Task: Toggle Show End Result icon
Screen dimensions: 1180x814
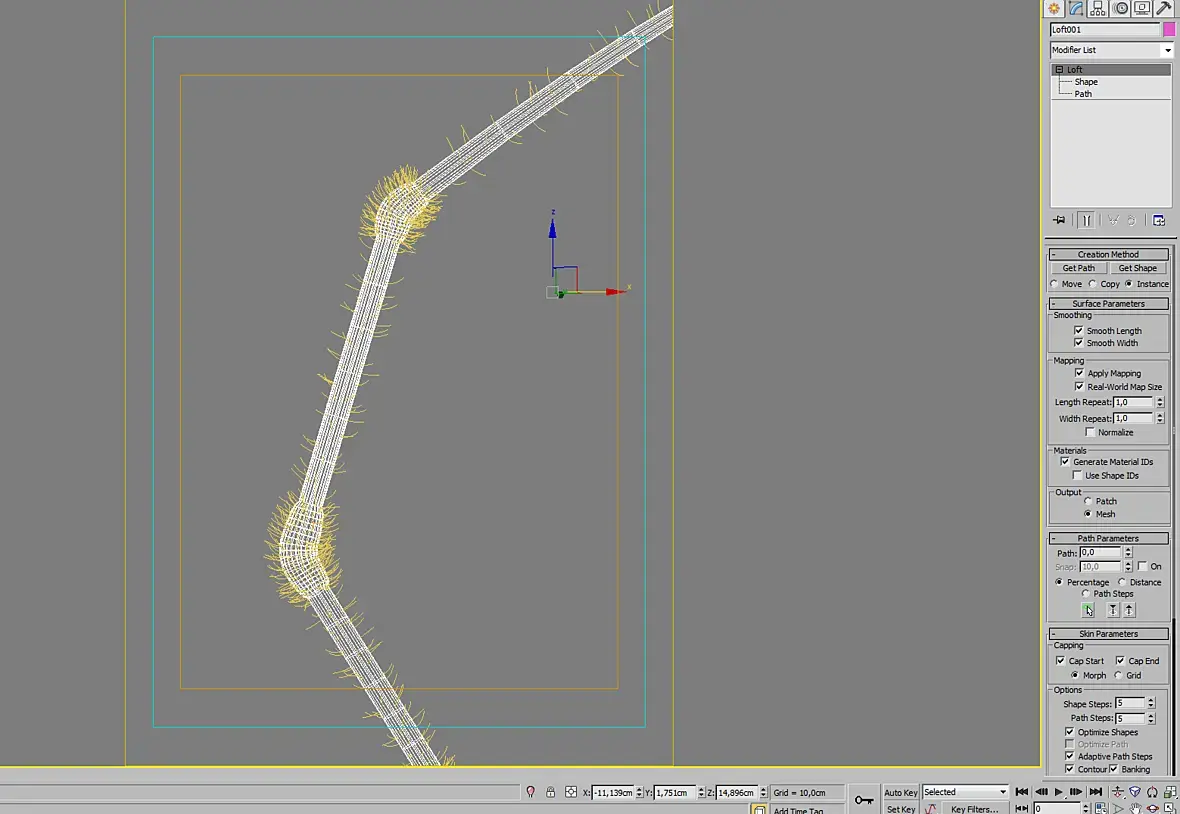Action: 1086,220
